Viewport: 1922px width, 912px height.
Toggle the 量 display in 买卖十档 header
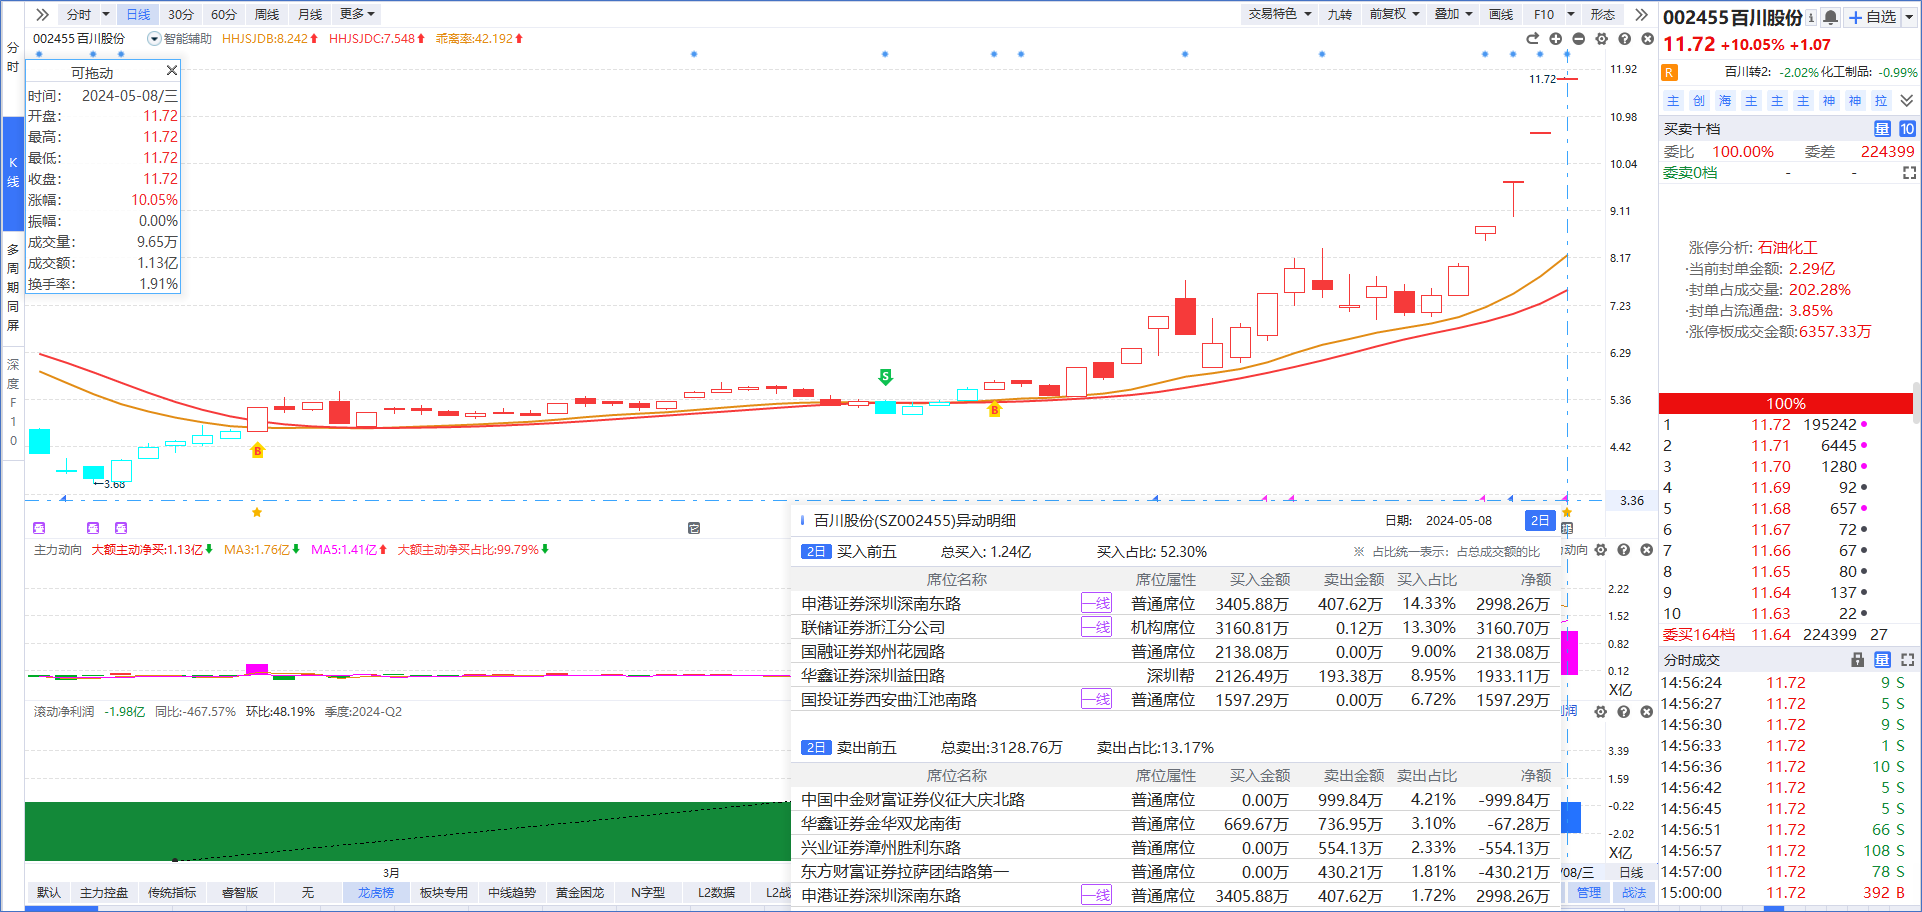(1882, 129)
